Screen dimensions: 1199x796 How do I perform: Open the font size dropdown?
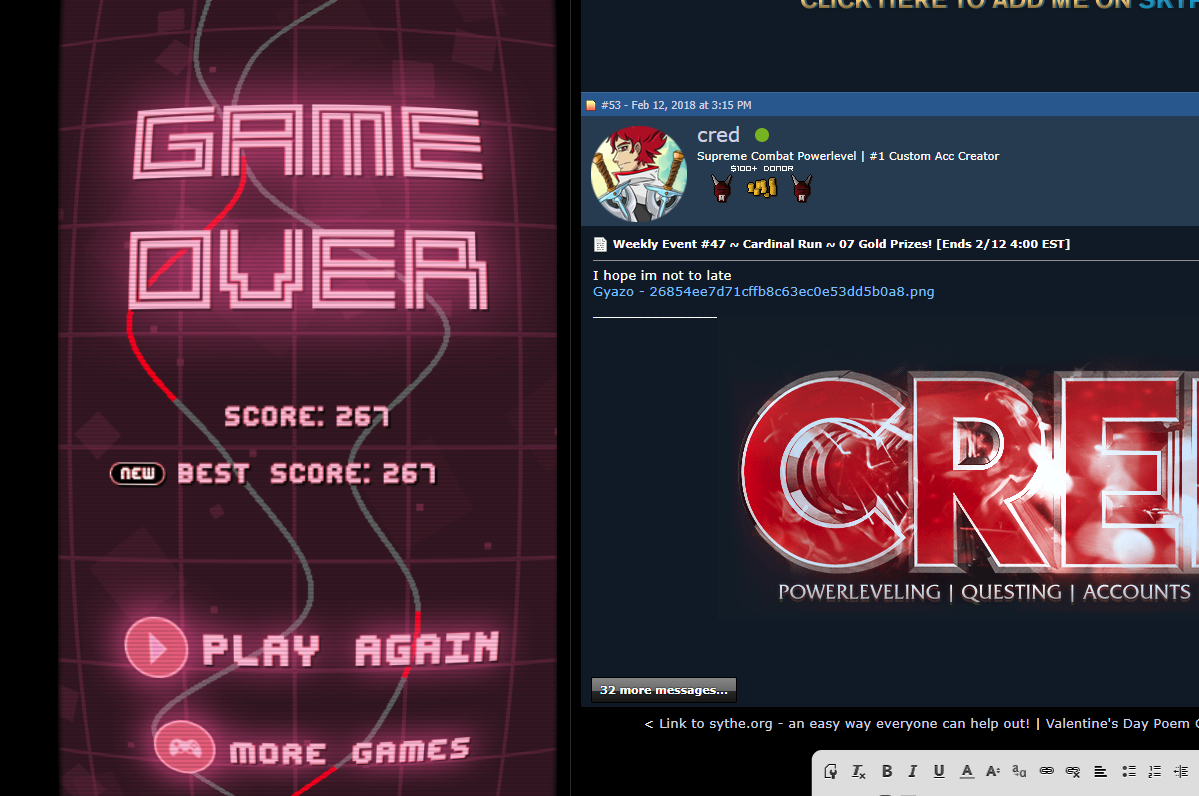point(993,772)
